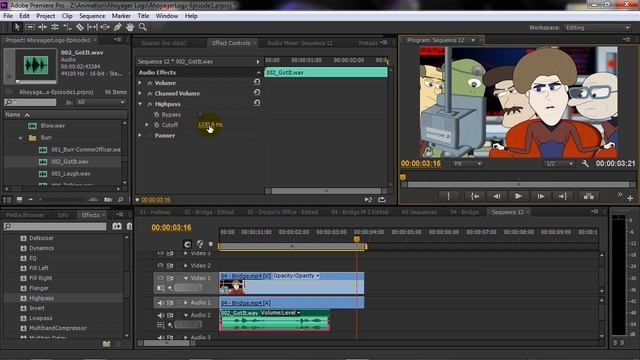Select the Ripple Edit tool
640x360 pixels.
(x=42, y=27)
